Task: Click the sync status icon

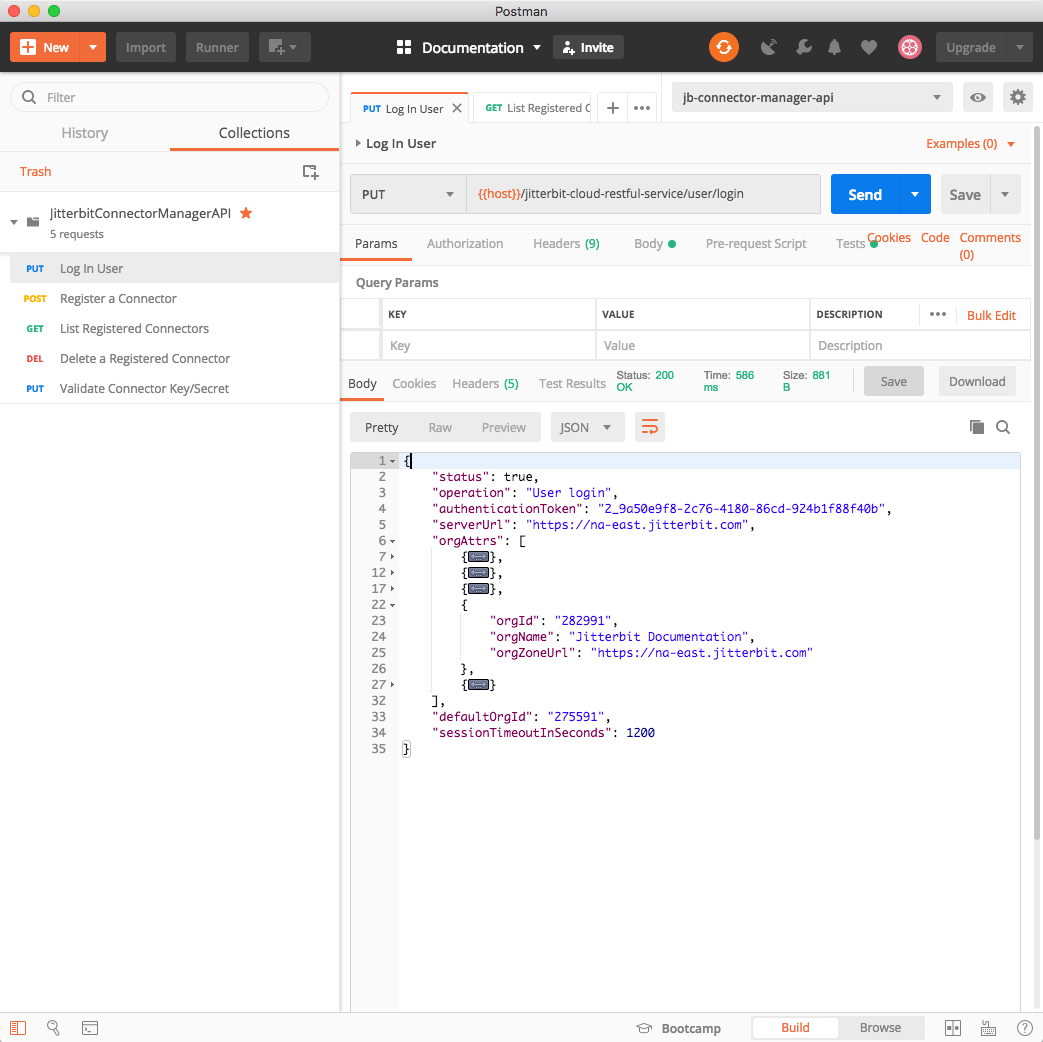Action: [723, 47]
